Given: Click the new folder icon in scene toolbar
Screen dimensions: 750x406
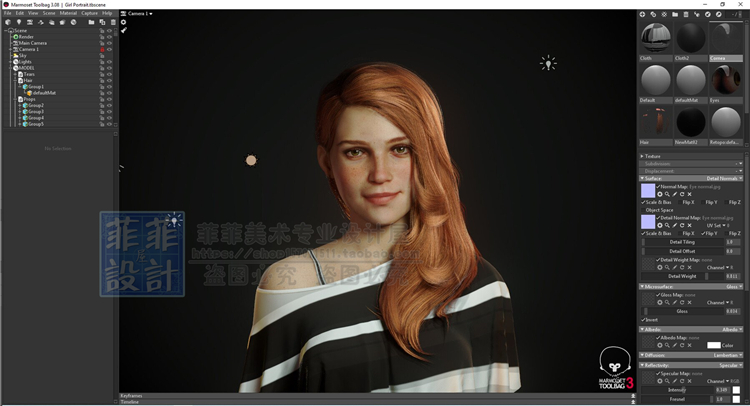Looking at the screenshot, I should pos(91,22).
